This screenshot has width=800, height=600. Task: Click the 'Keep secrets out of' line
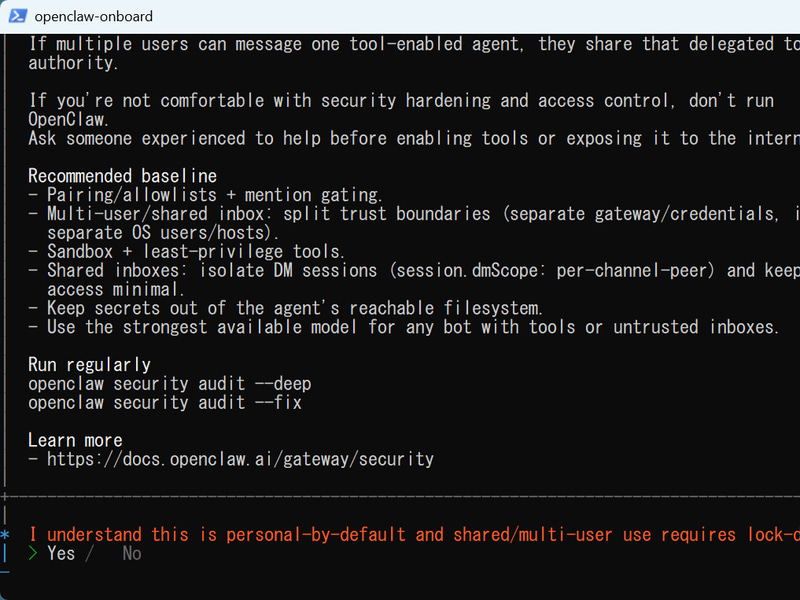(x=285, y=308)
